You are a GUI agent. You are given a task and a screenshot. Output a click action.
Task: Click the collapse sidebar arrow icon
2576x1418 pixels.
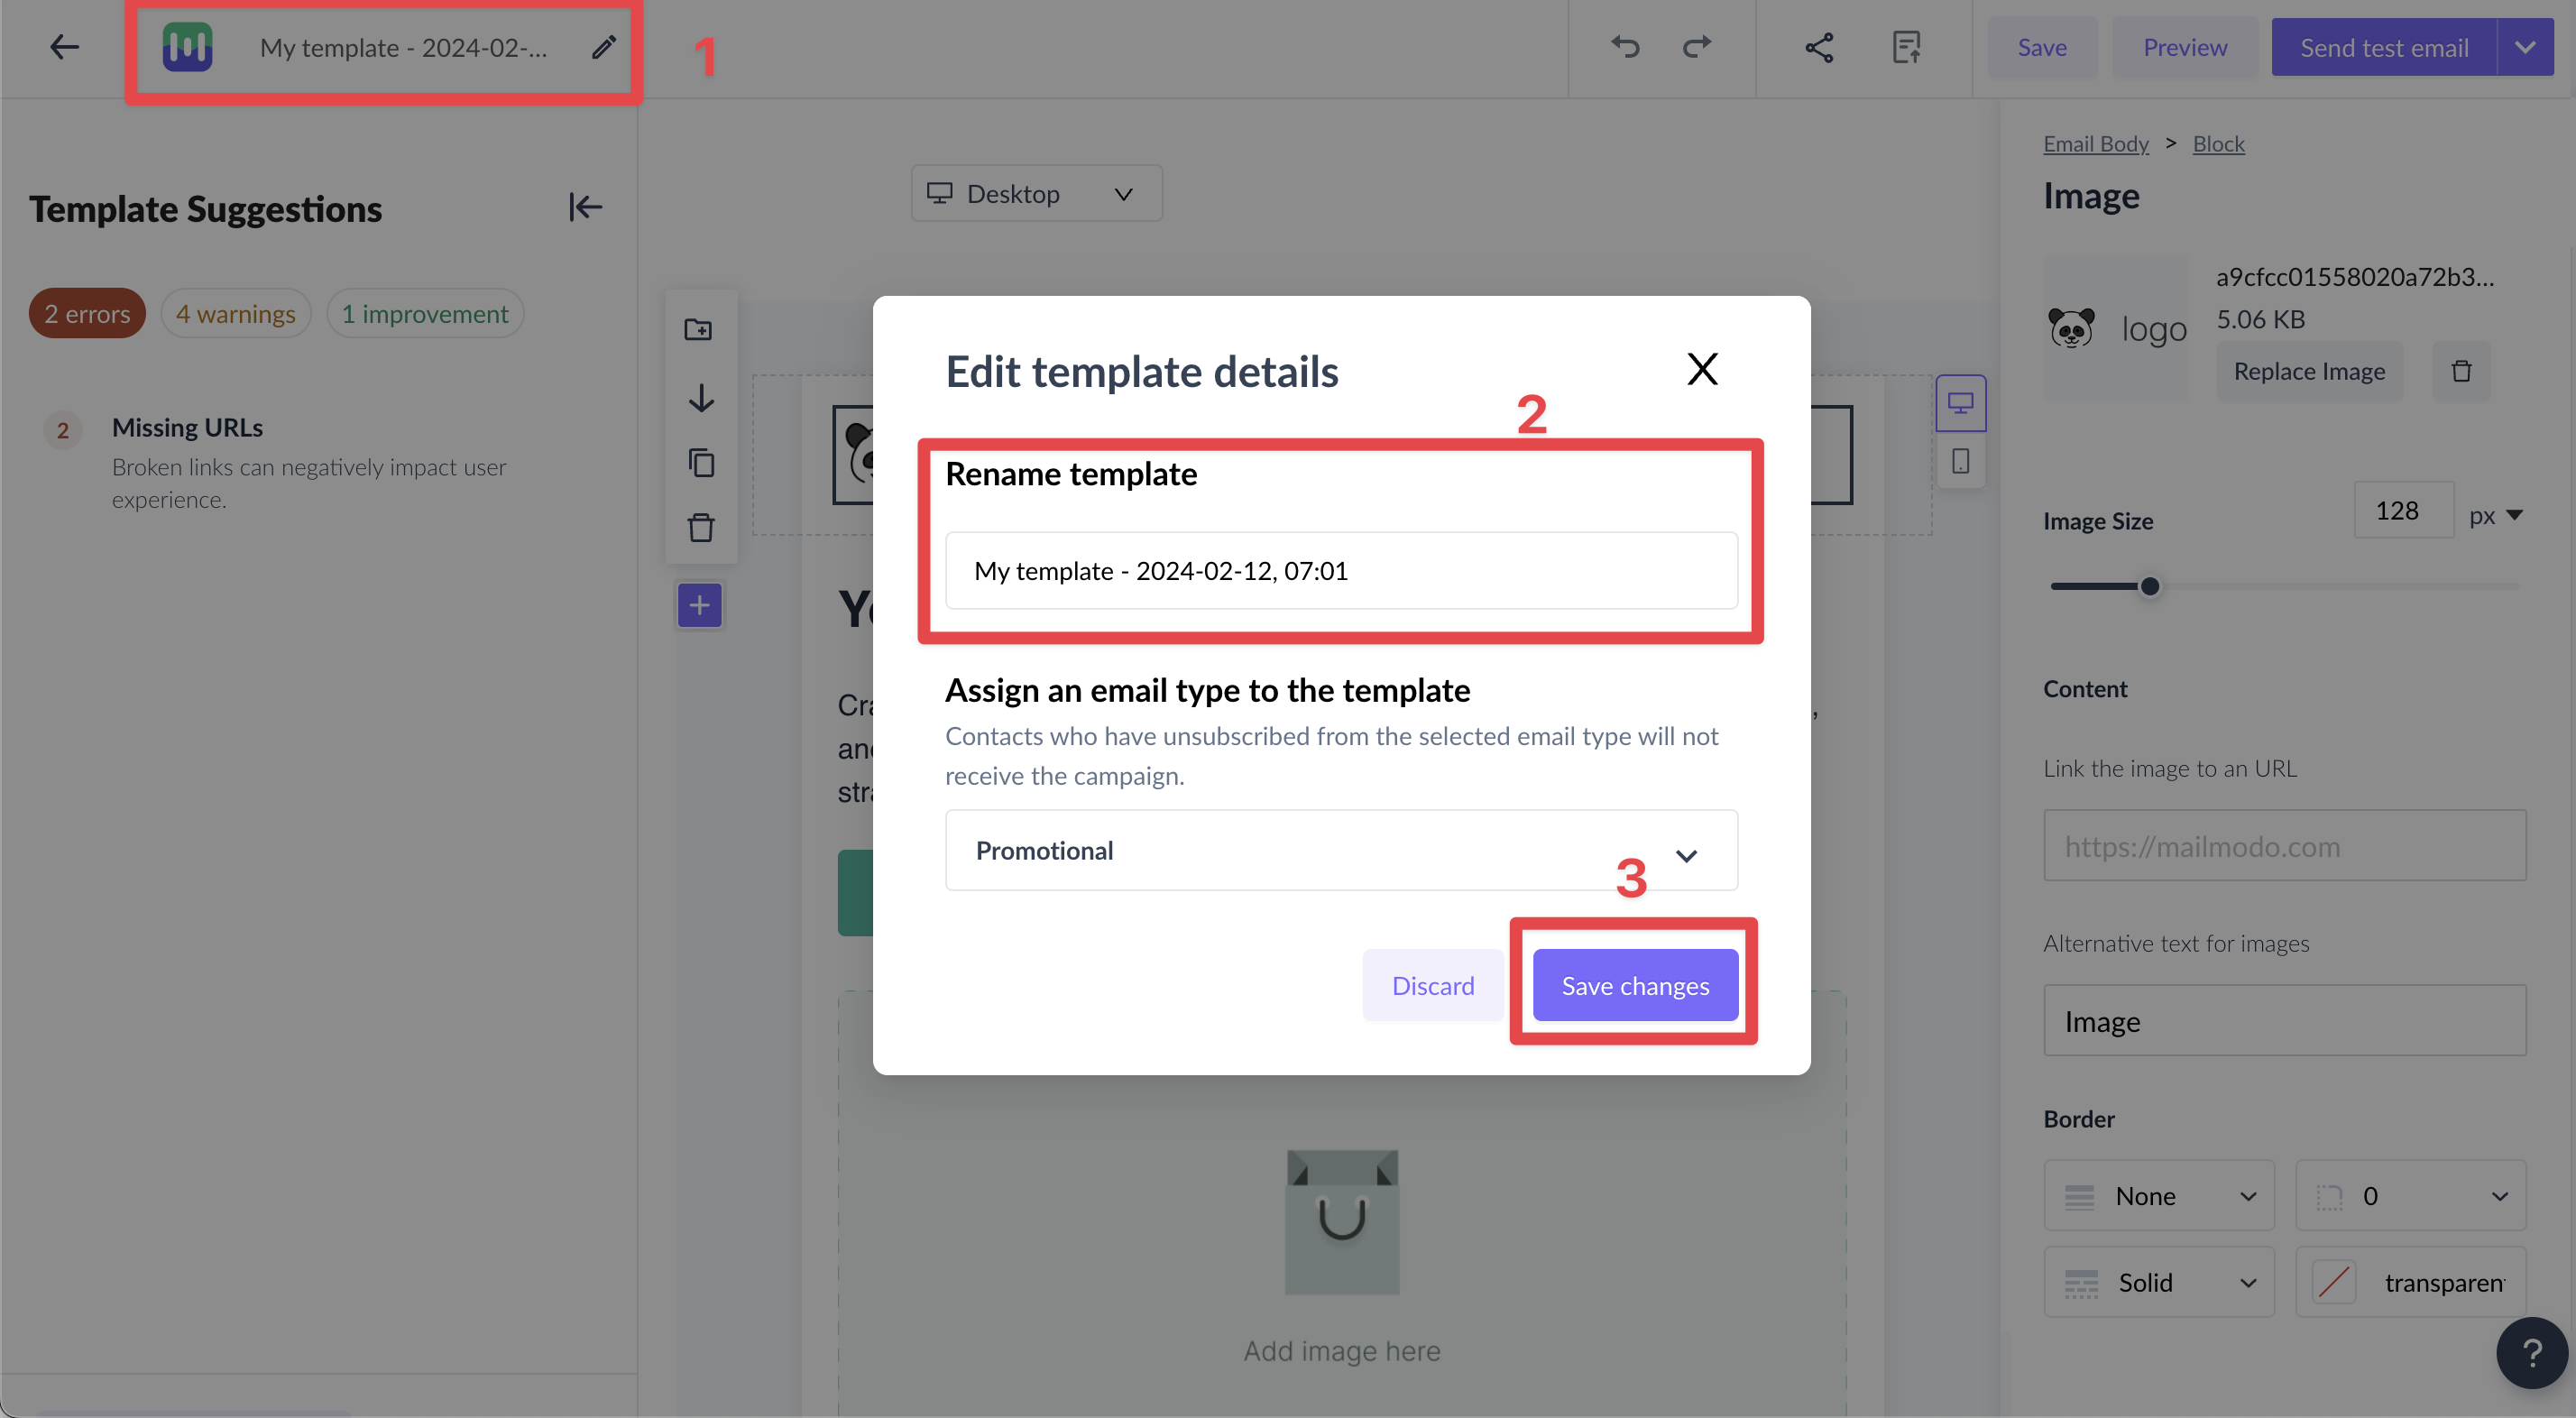(586, 206)
